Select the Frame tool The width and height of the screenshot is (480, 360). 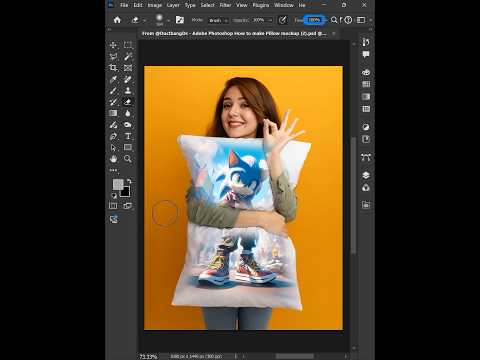point(128,68)
